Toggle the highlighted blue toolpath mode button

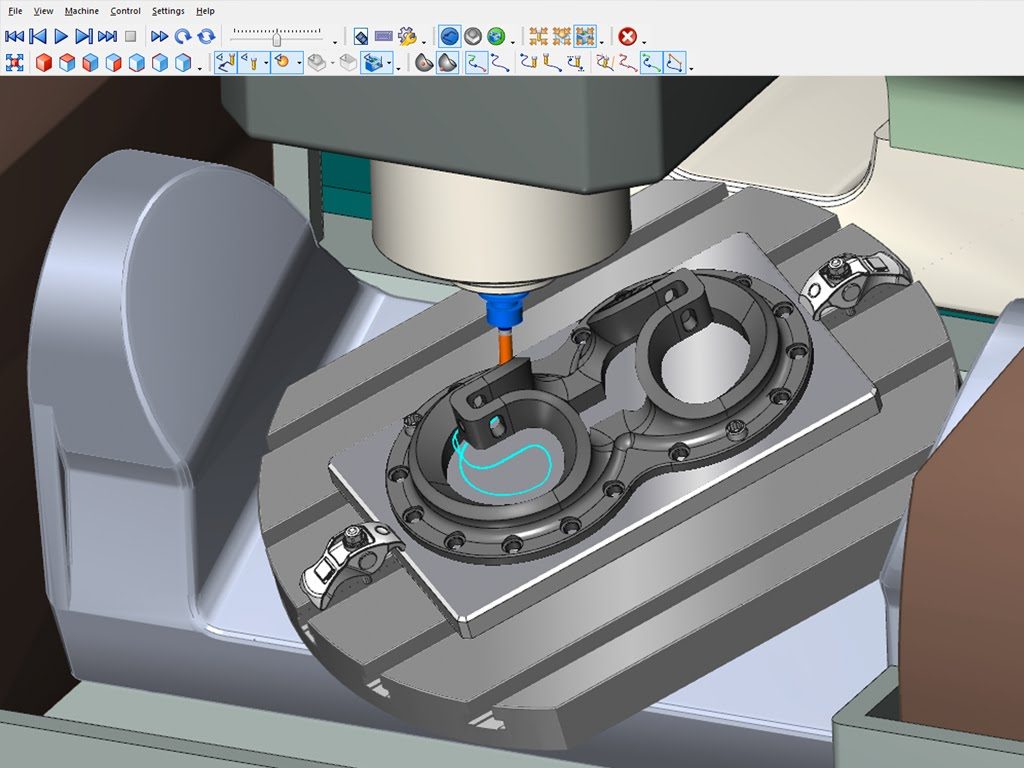click(x=450, y=37)
